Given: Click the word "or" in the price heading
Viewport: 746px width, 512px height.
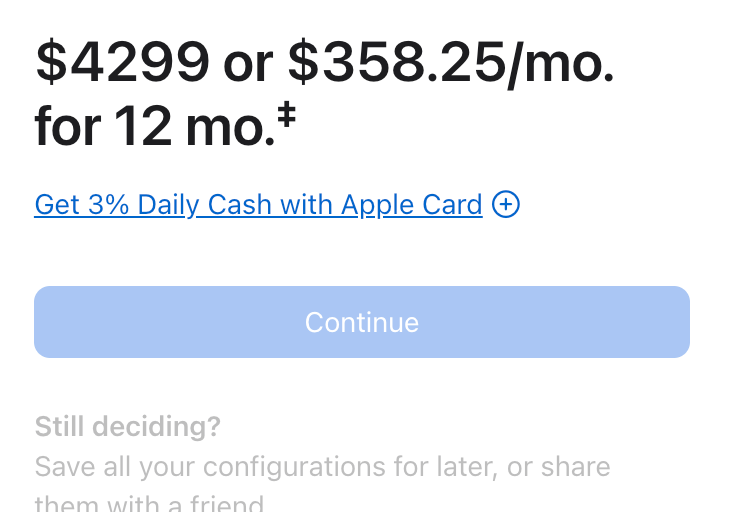Looking at the screenshot, I should click(x=248, y=62).
